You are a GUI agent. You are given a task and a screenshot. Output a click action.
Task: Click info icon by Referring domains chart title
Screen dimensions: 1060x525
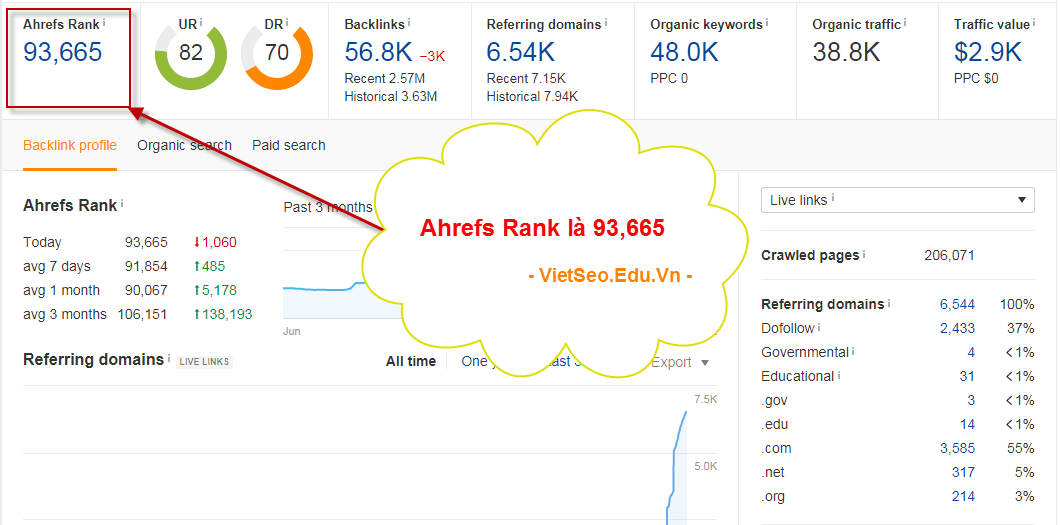tap(169, 357)
